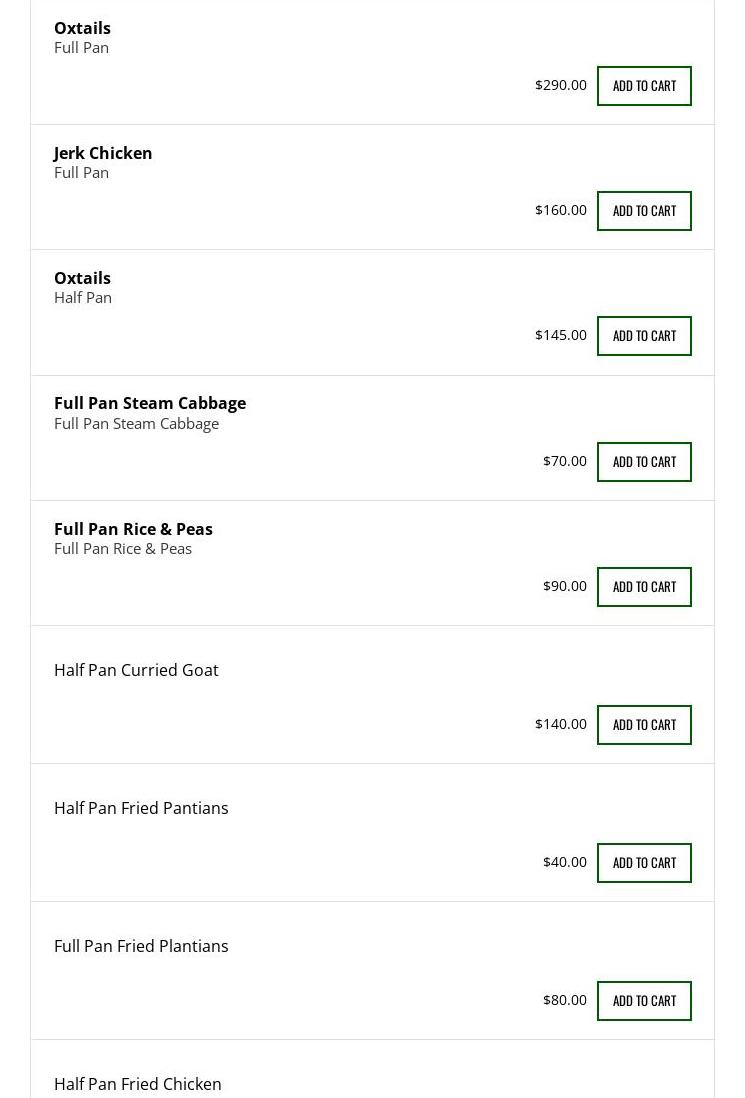This screenshot has height=1098, width=745.
Task: Add the Full Pan Oxtails to cart
Action: coord(644,86)
